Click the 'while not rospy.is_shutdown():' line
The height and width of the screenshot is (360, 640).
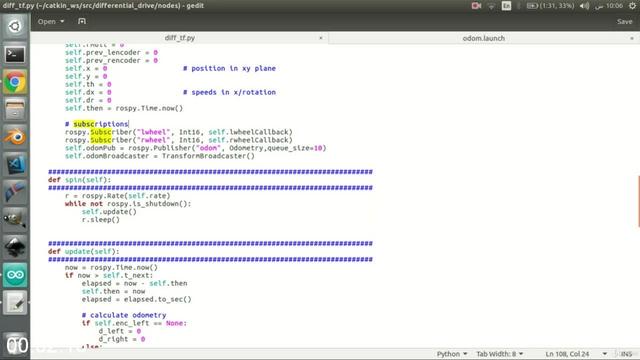tap(128, 204)
